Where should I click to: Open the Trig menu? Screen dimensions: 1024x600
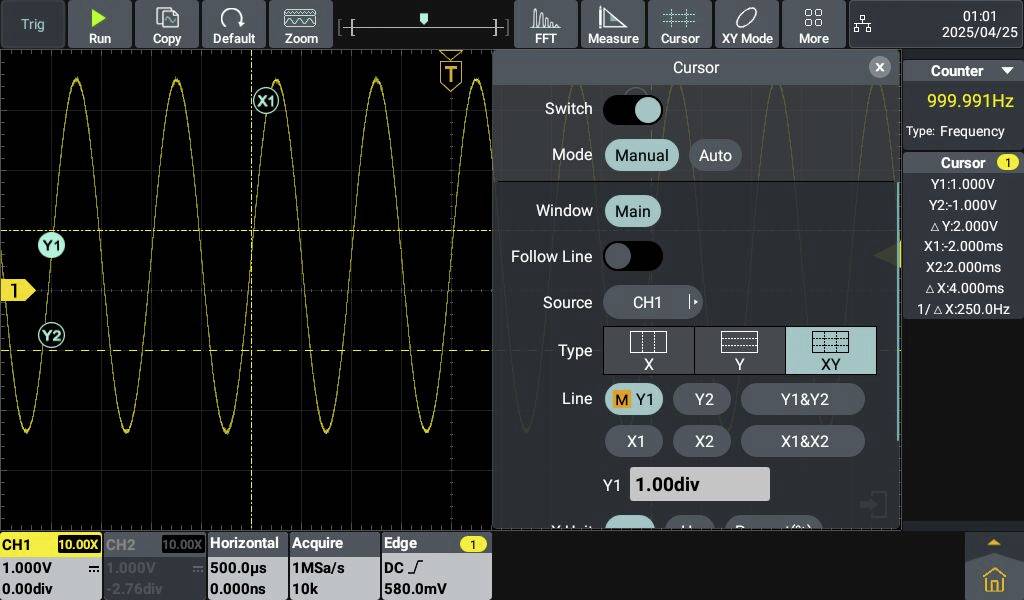[31, 22]
